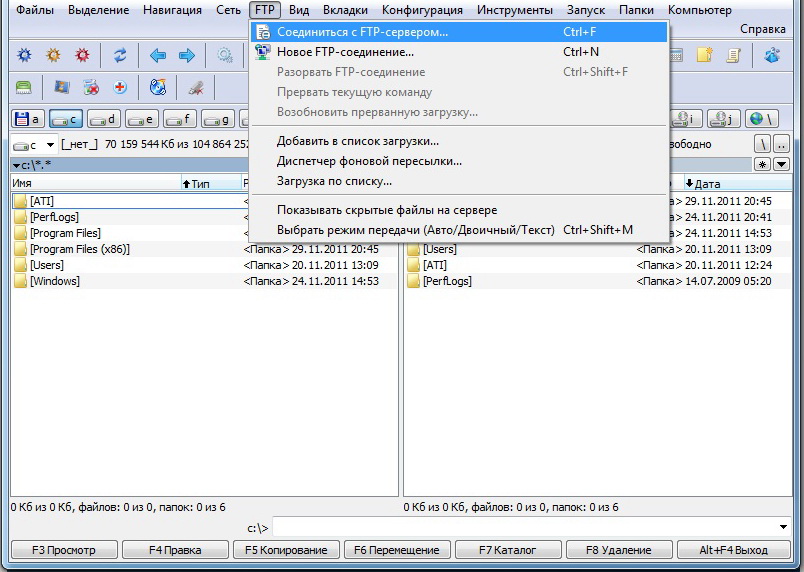Select floppy drive a button

point(27,119)
